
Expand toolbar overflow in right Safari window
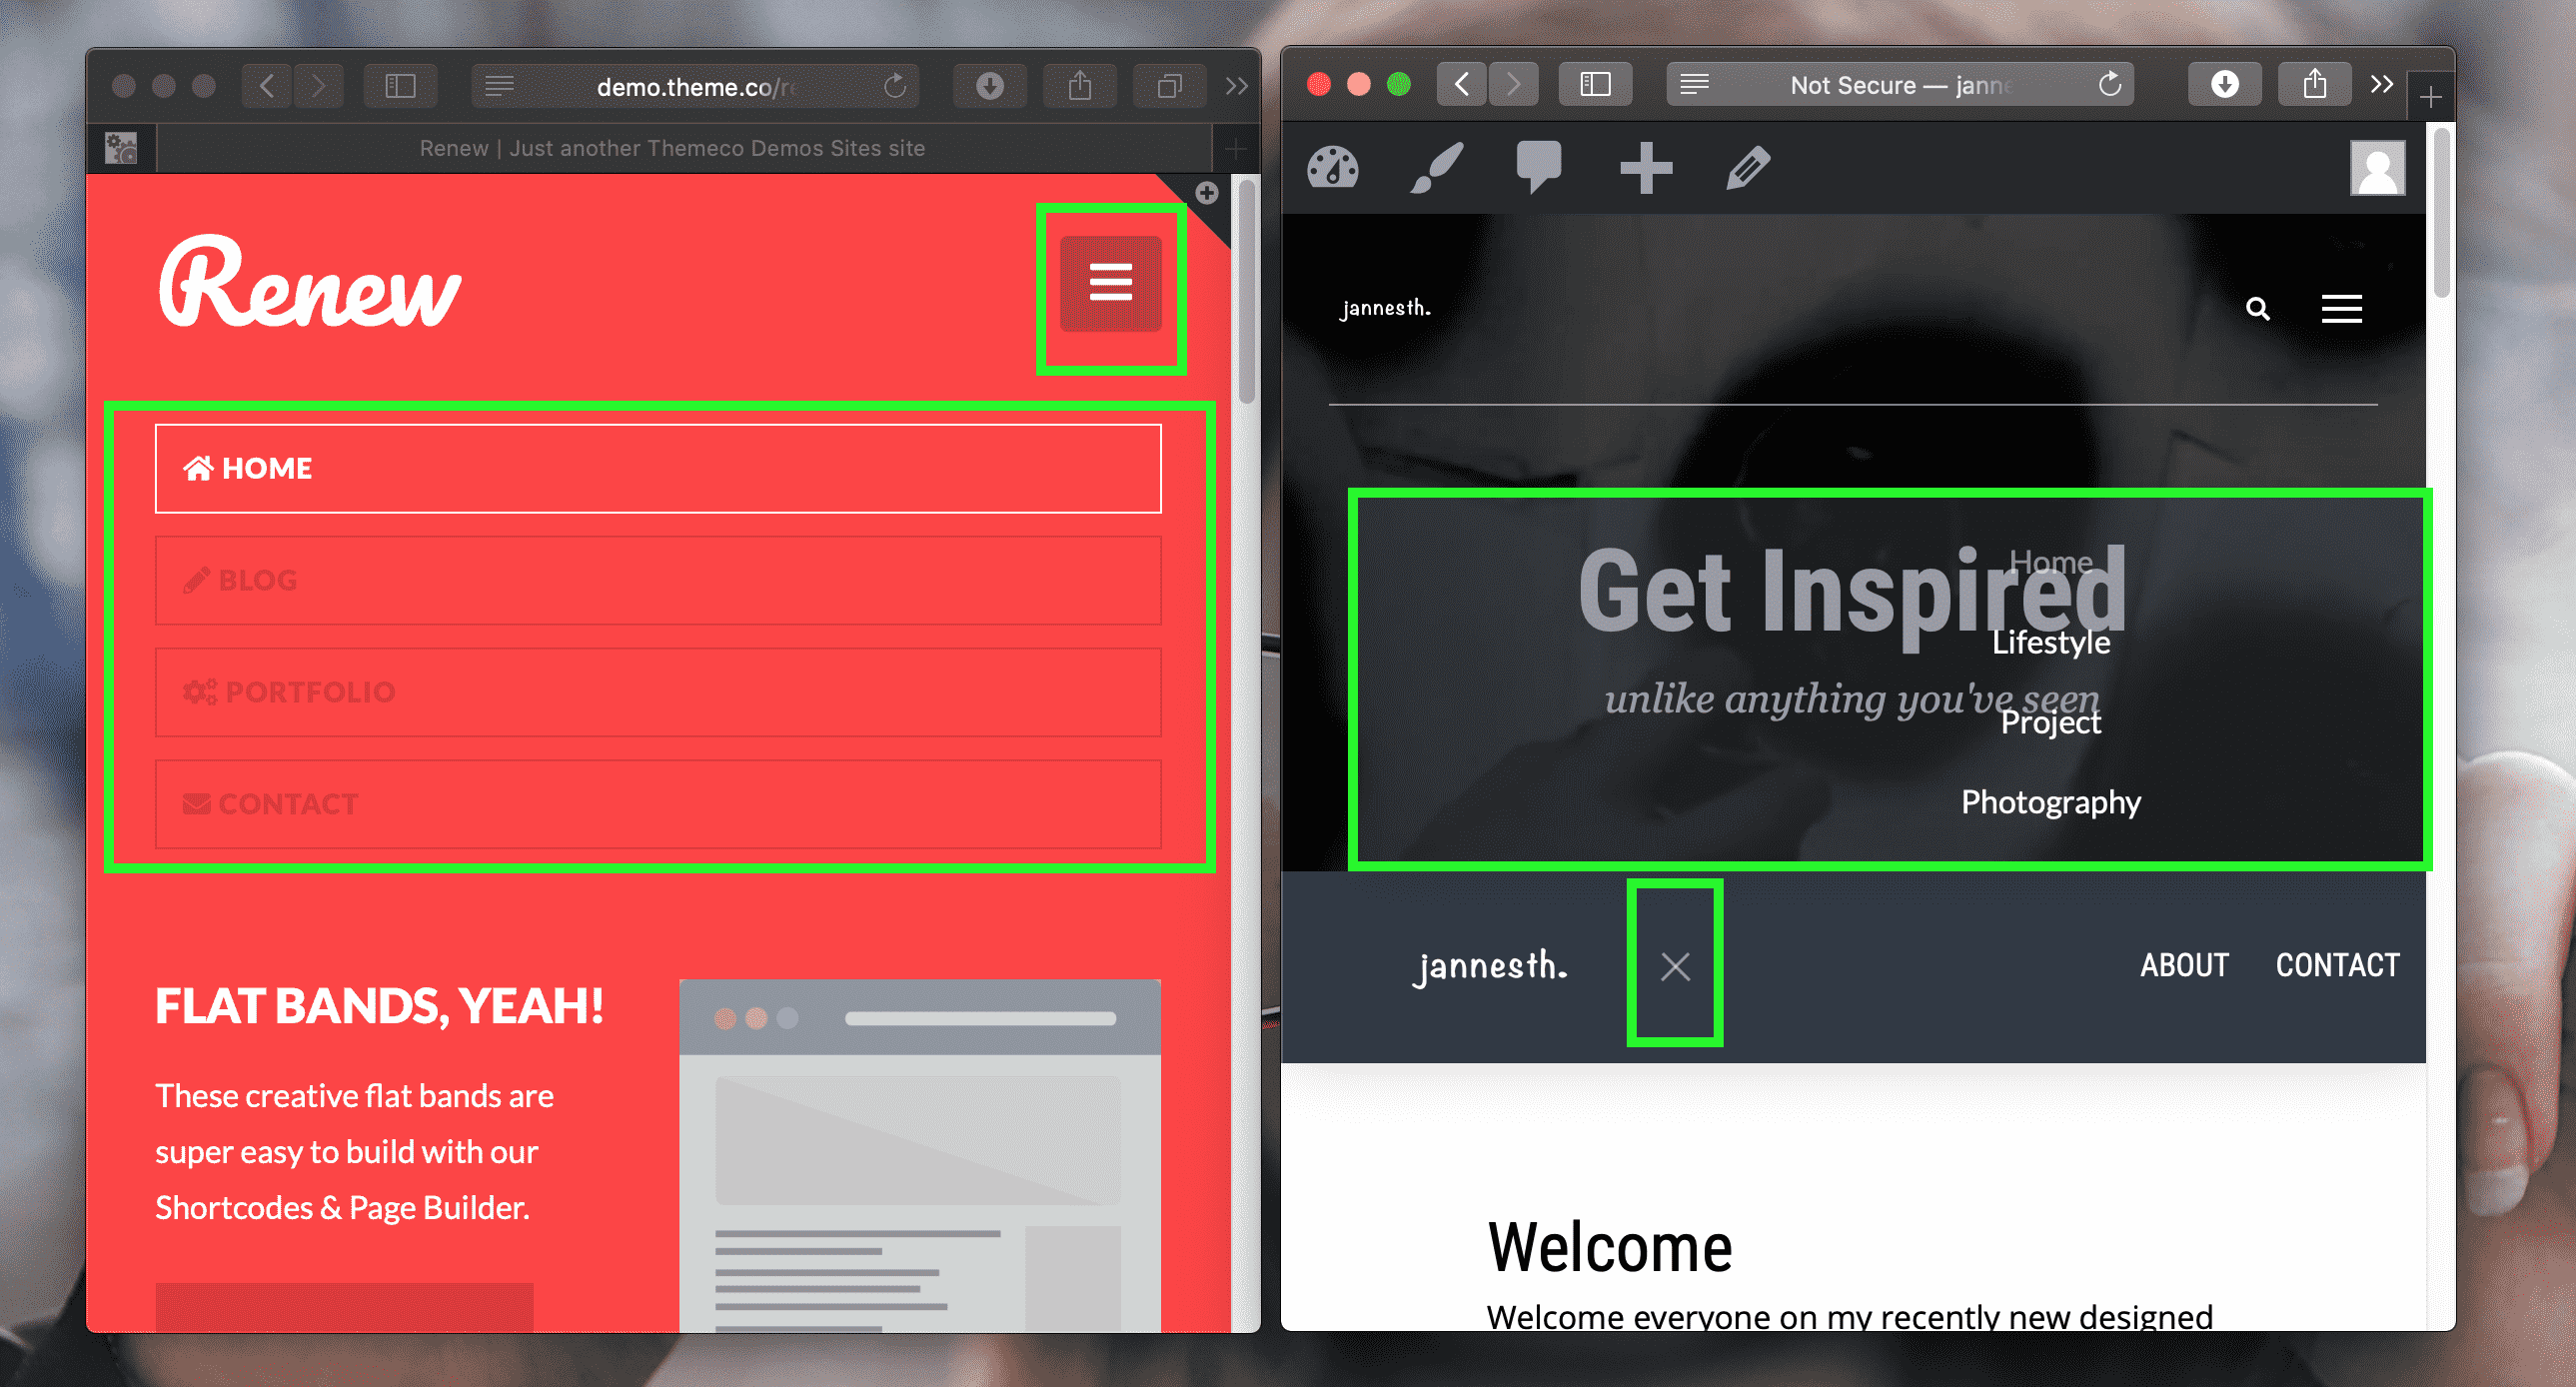pos(2382,84)
